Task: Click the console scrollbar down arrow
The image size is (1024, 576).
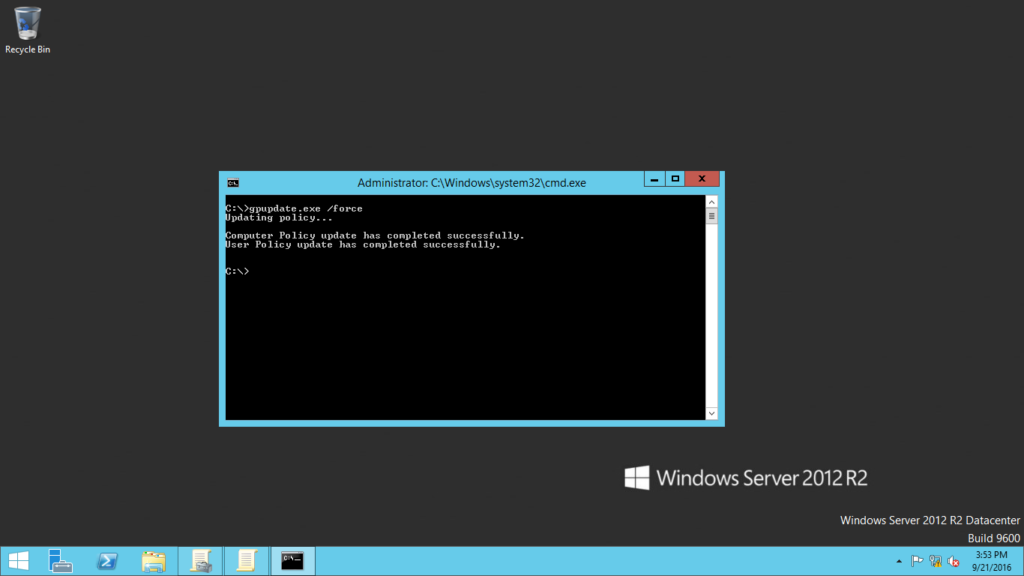Action: (x=712, y=413)
